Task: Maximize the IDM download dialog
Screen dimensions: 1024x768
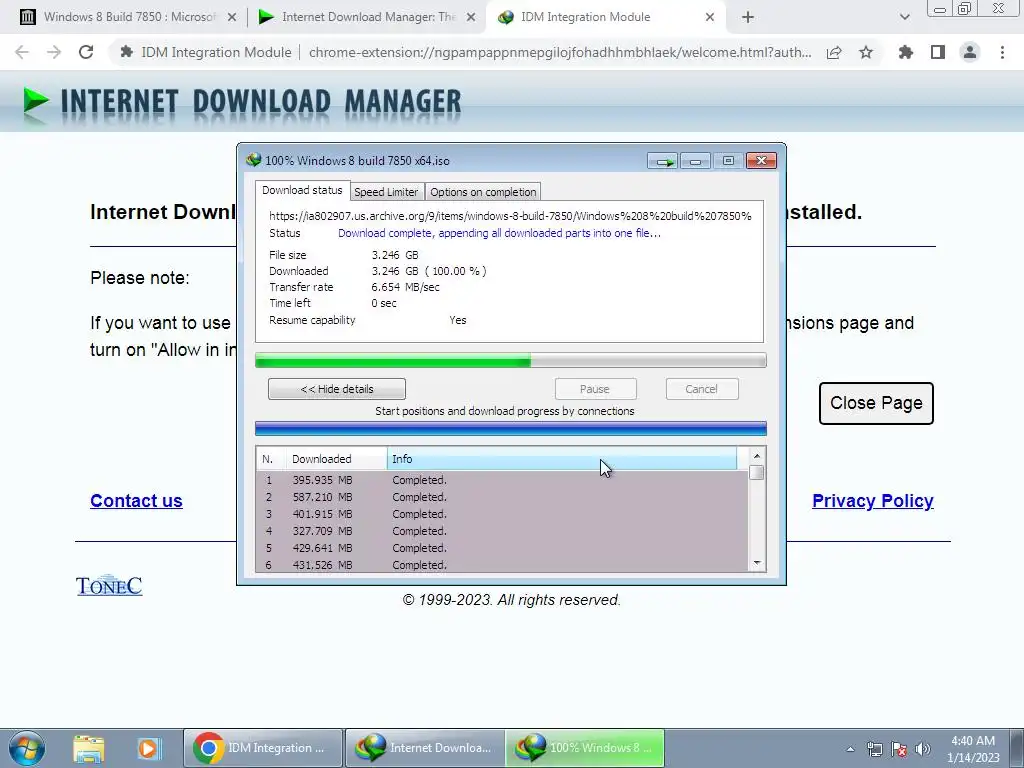Action: click(x=728, y=161)
